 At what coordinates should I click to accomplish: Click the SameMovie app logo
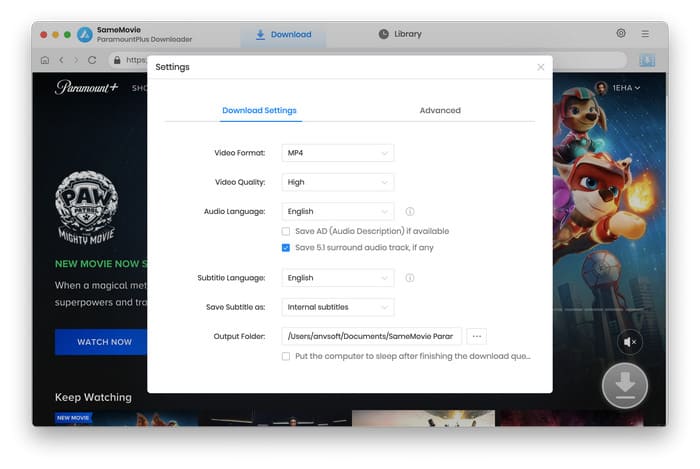tap(85, 34)
